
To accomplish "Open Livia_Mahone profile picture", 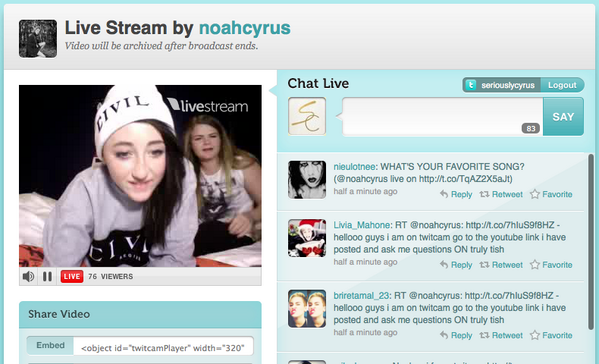I will tap(307, 238).
